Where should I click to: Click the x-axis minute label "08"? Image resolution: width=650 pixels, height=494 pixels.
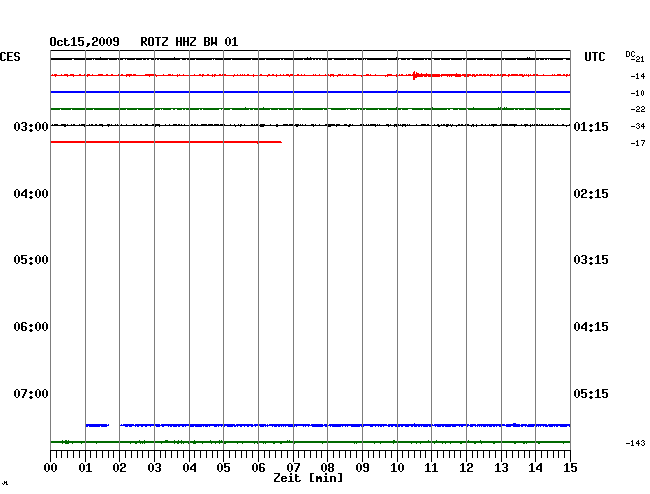[327, 468]
